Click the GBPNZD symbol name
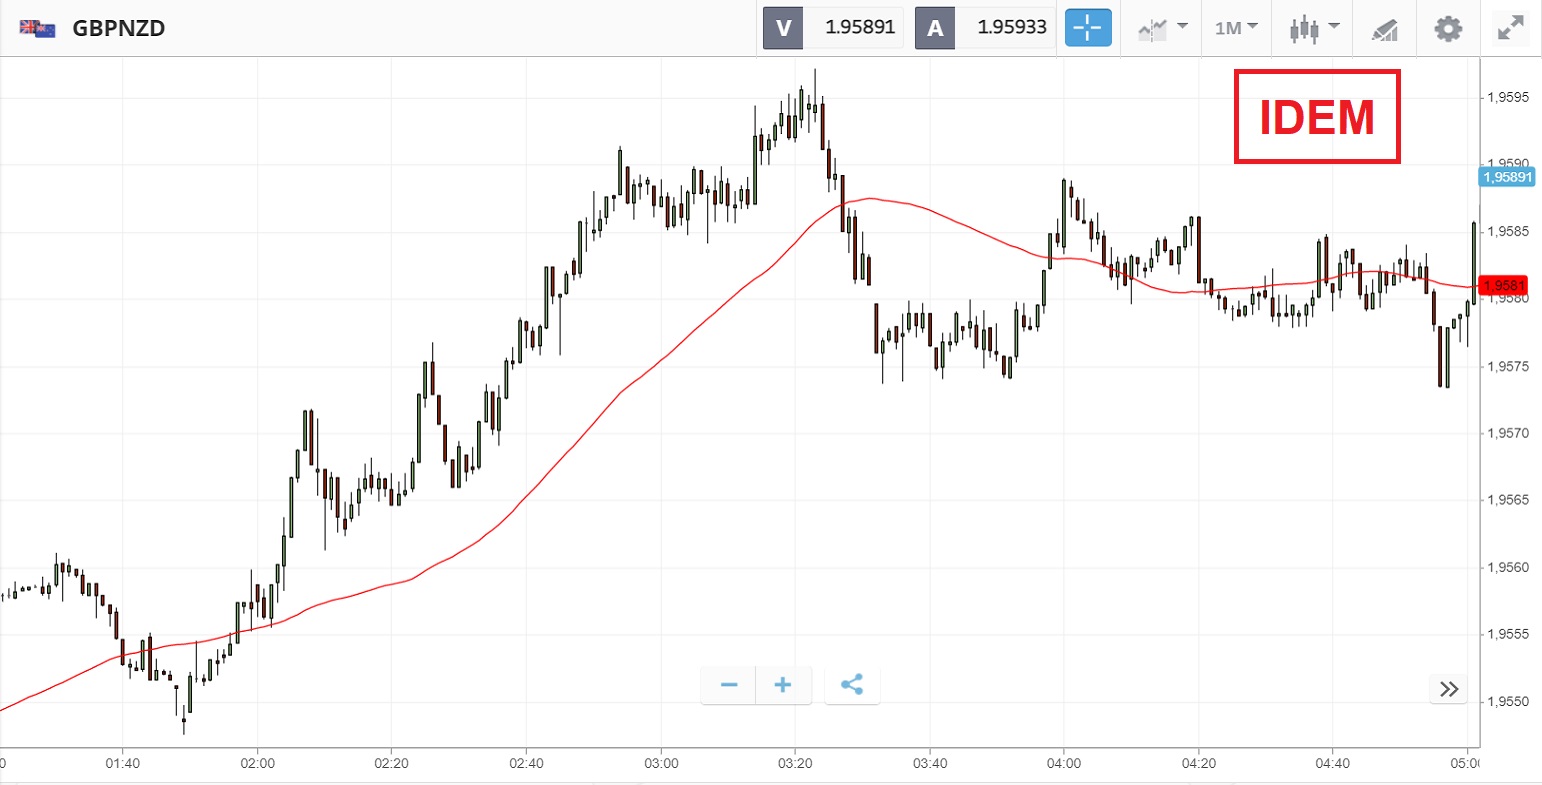This screenshot has height=785, width=1542. [x=118, y=28]
